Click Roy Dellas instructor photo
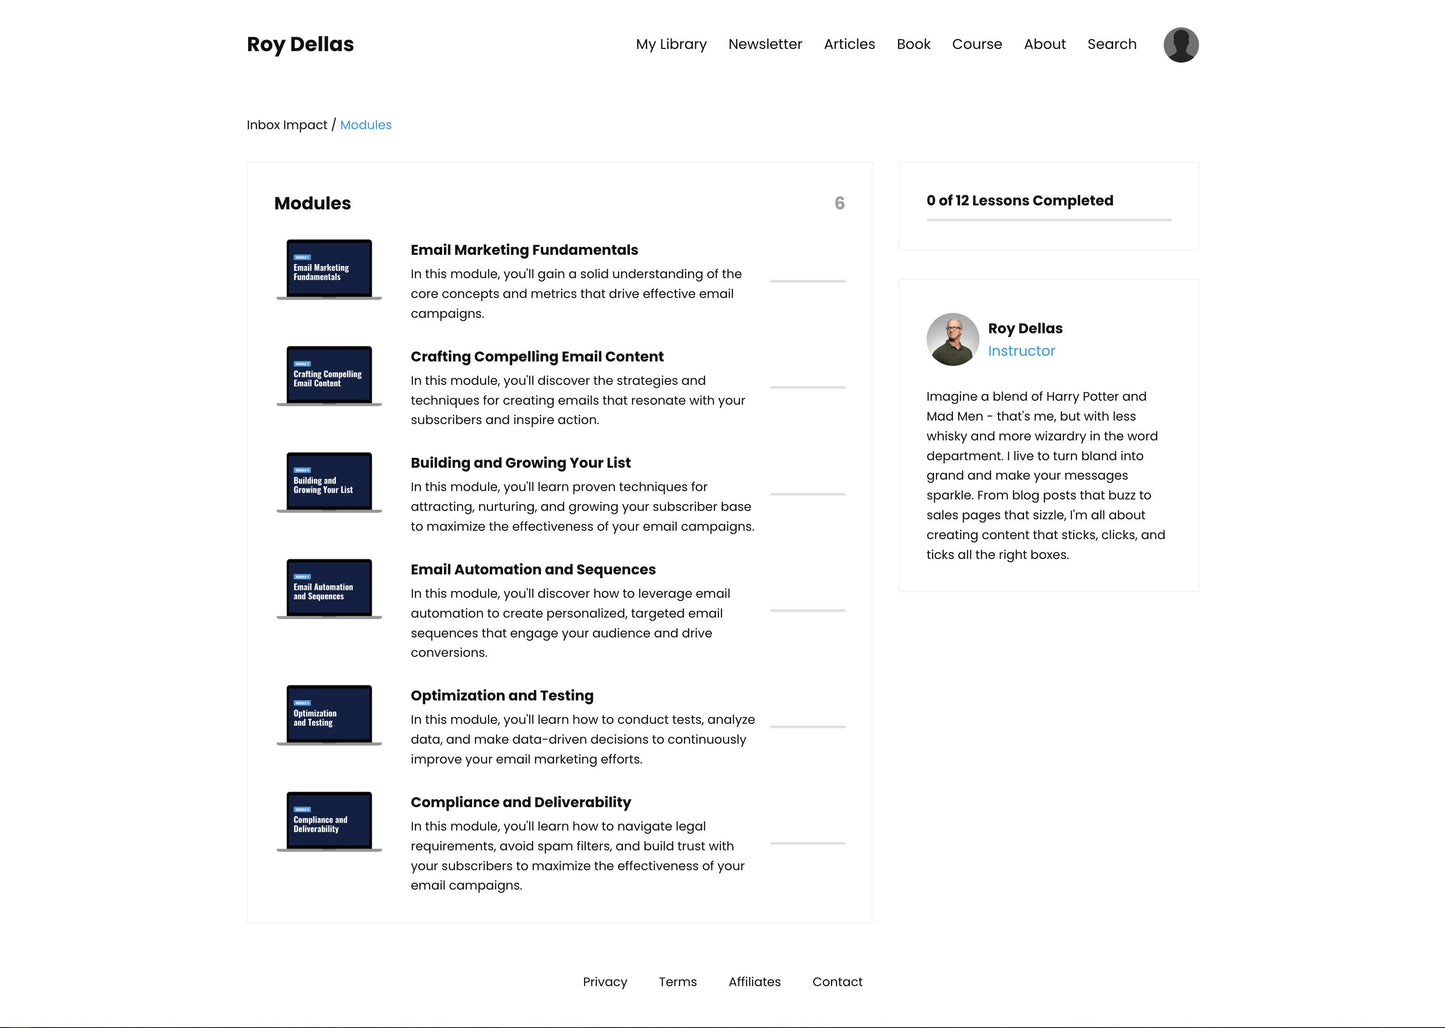Image resolution: width=1445 pixels, height=1028 pixels. [x=952, y=339]
